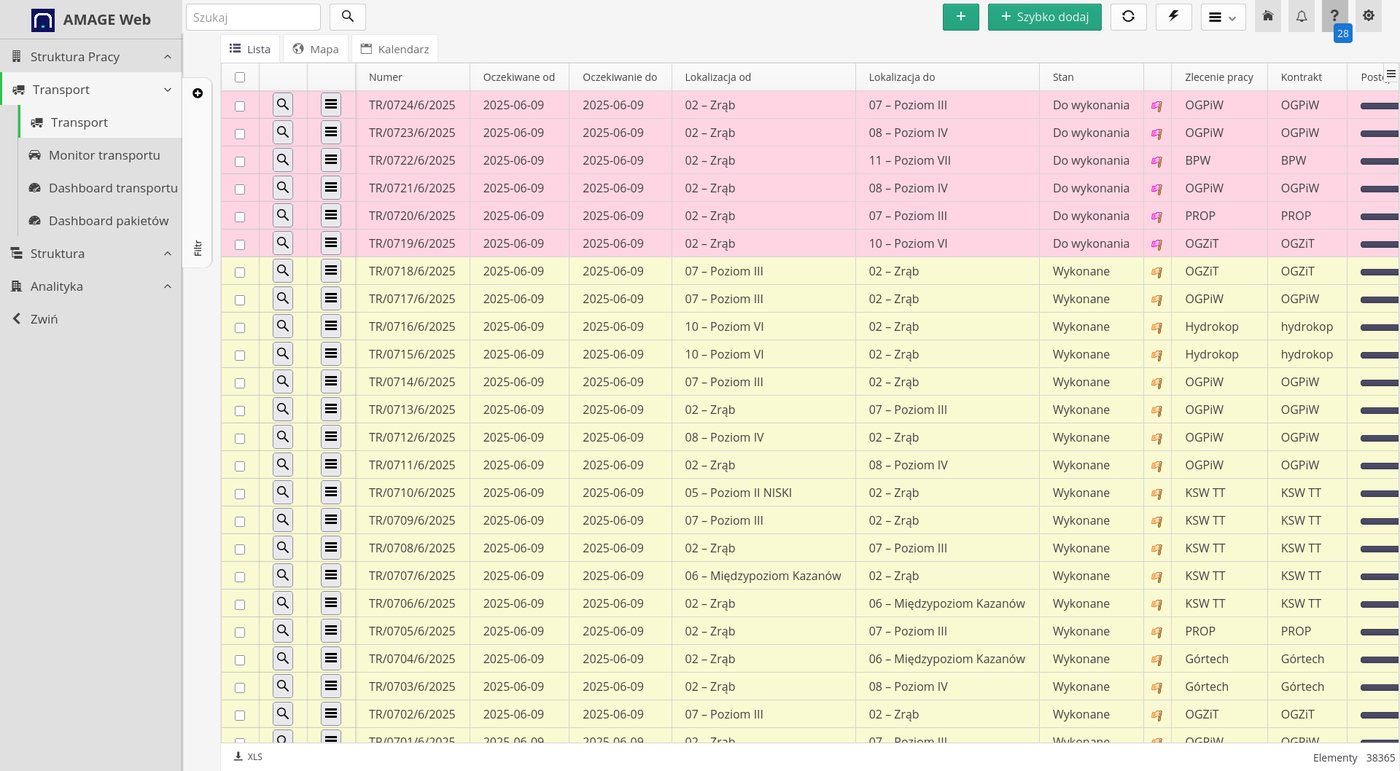Go to the home icon in the top bar

tap(1268, 16)
